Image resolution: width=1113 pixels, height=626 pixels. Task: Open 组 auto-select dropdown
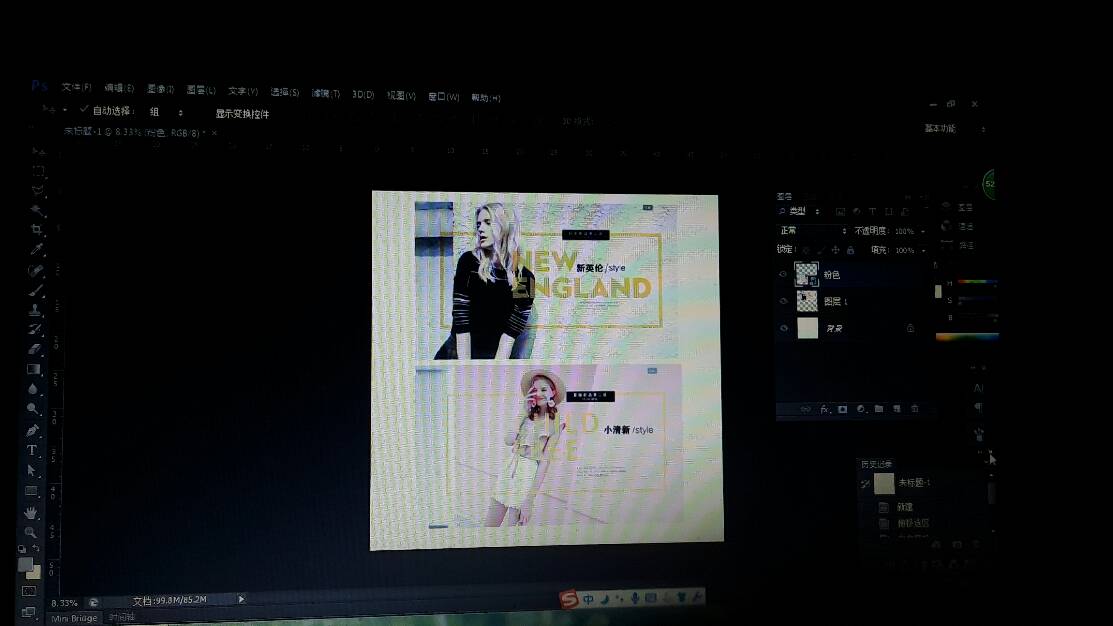click(166, 112)
